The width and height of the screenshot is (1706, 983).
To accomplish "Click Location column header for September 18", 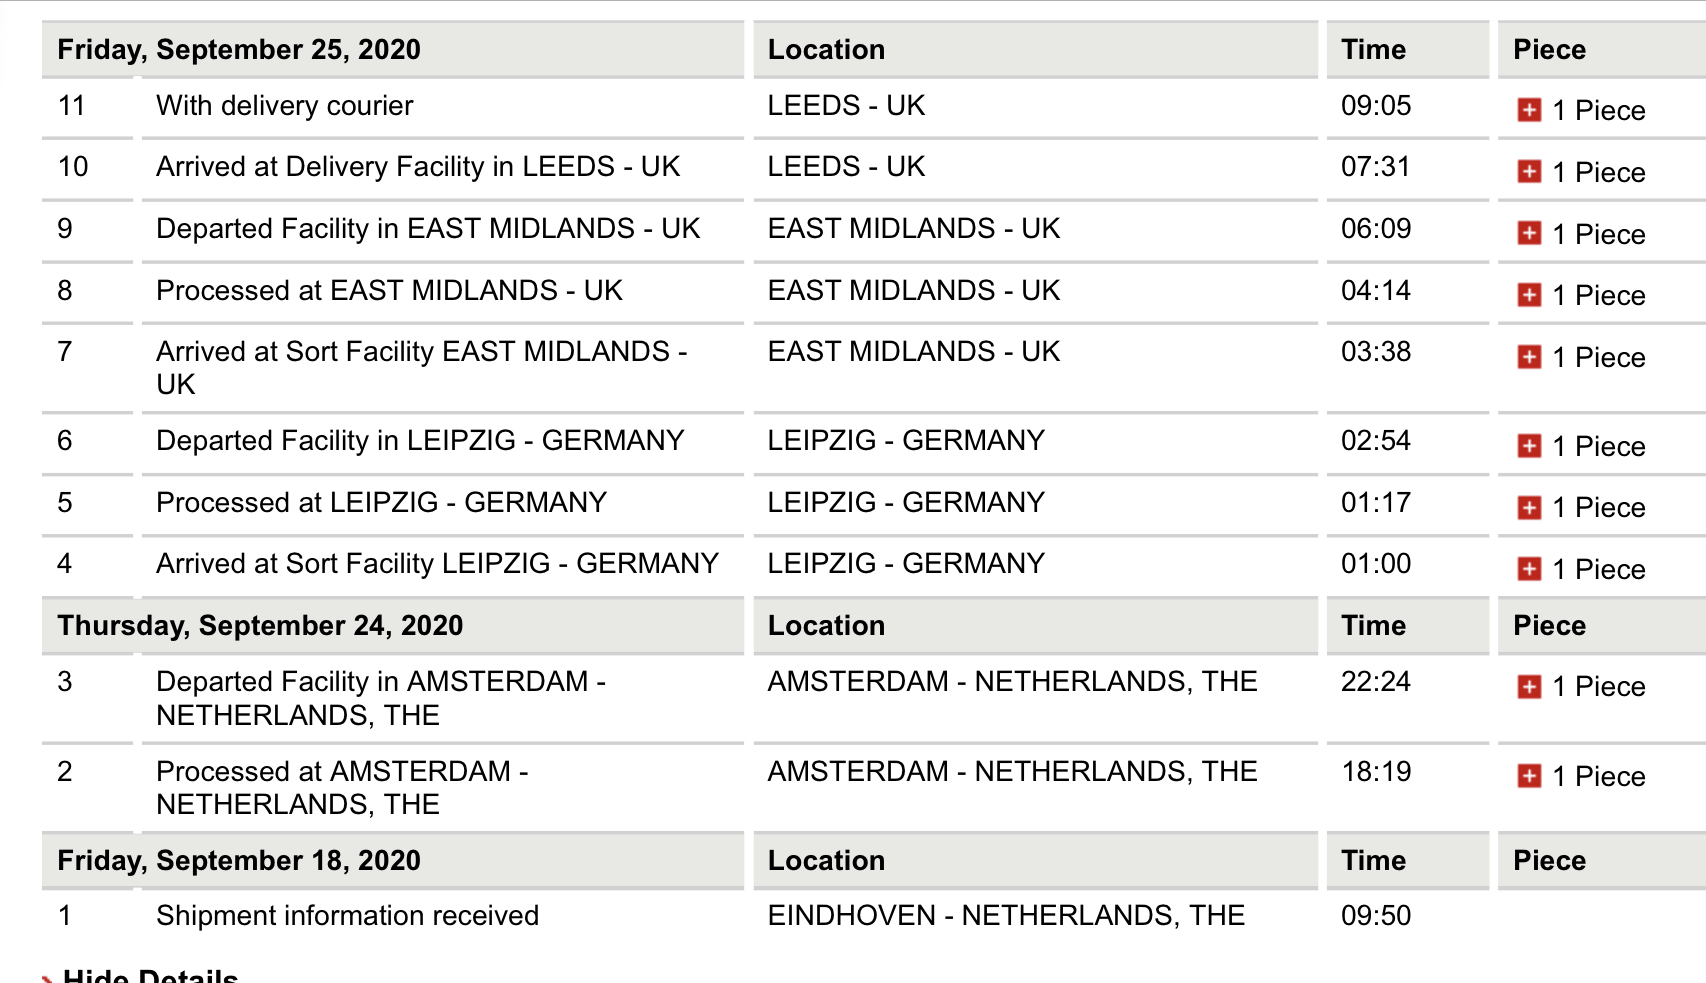I will (x=826, y=861).
